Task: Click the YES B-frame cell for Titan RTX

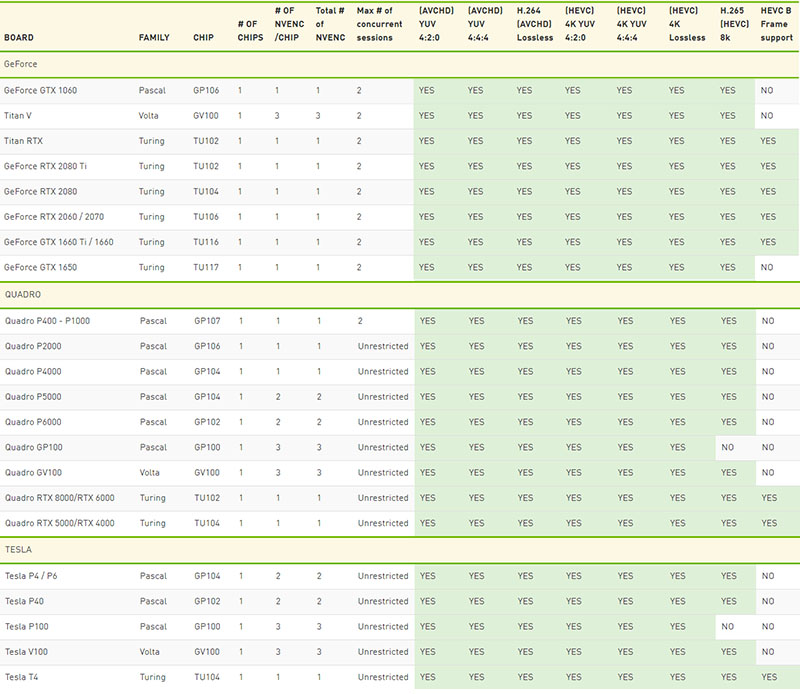Action: (768, 141)
